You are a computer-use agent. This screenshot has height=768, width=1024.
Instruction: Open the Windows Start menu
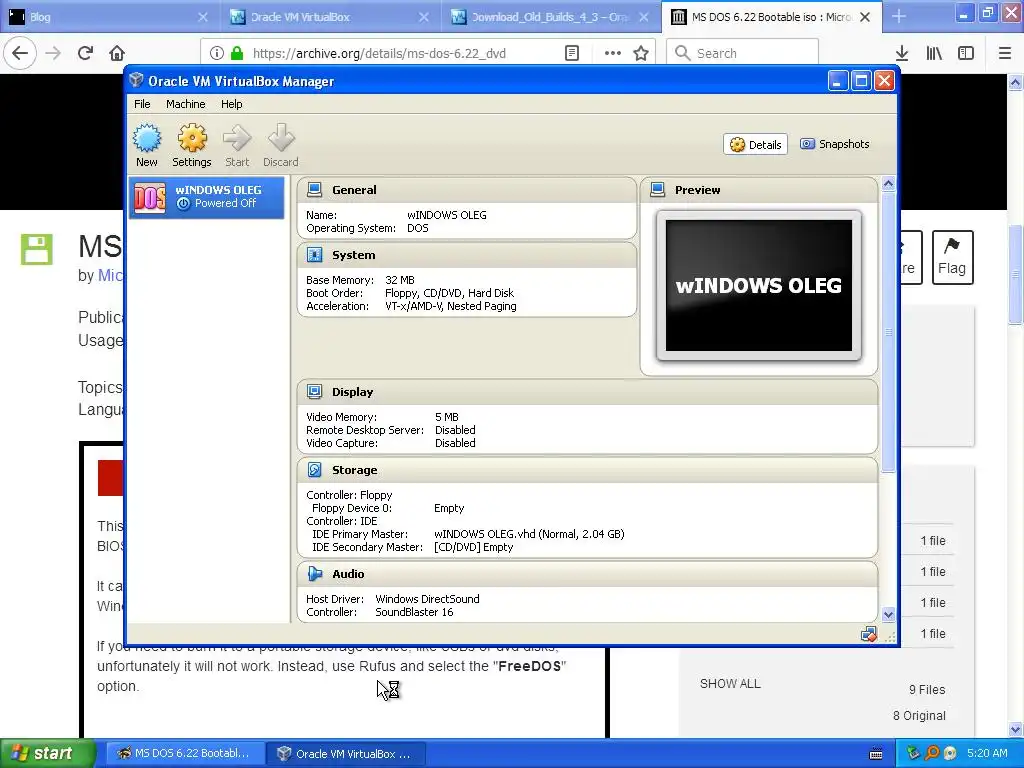pyautogui.click(x=48, y=754)
